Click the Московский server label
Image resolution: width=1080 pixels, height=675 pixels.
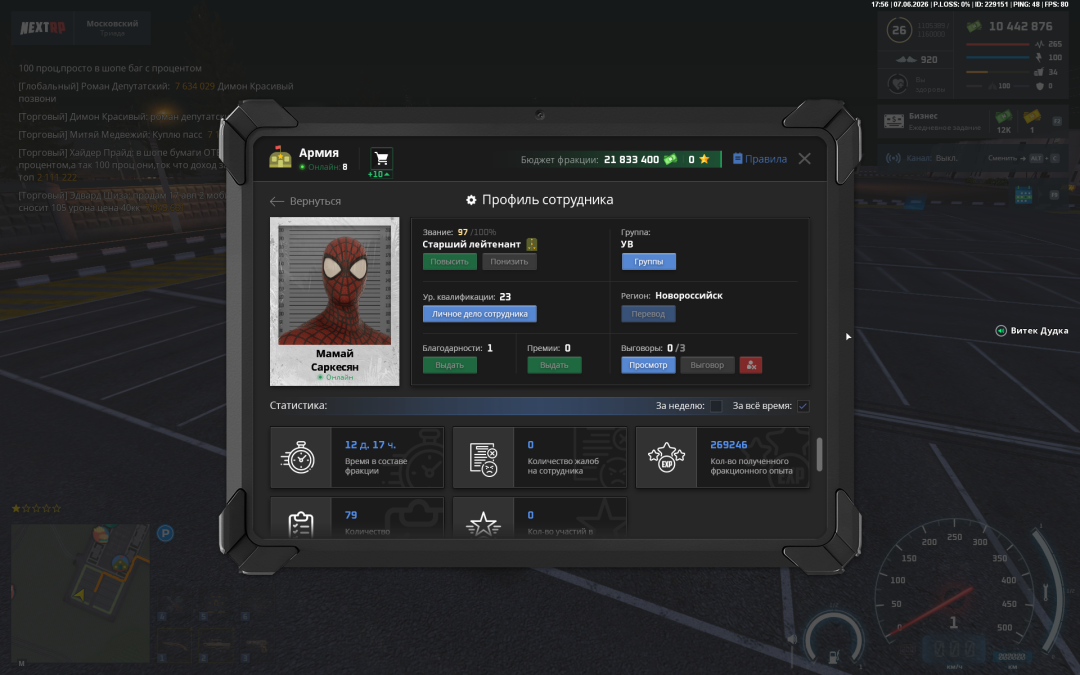point(112,23)
